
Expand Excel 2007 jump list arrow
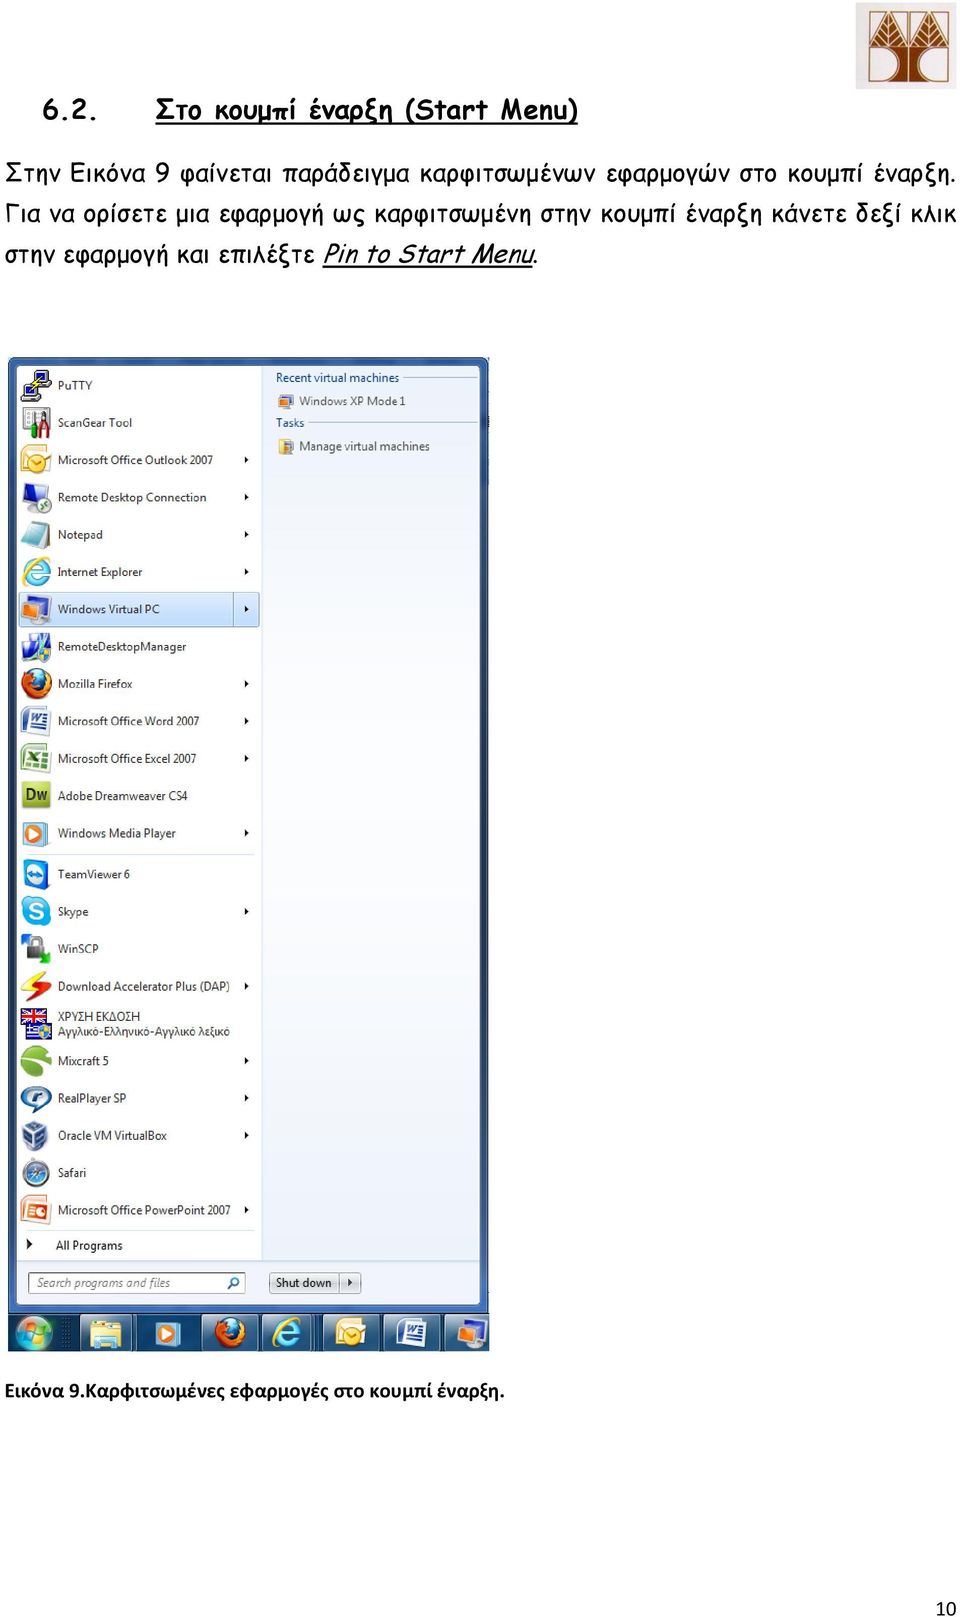coord(246,759)
